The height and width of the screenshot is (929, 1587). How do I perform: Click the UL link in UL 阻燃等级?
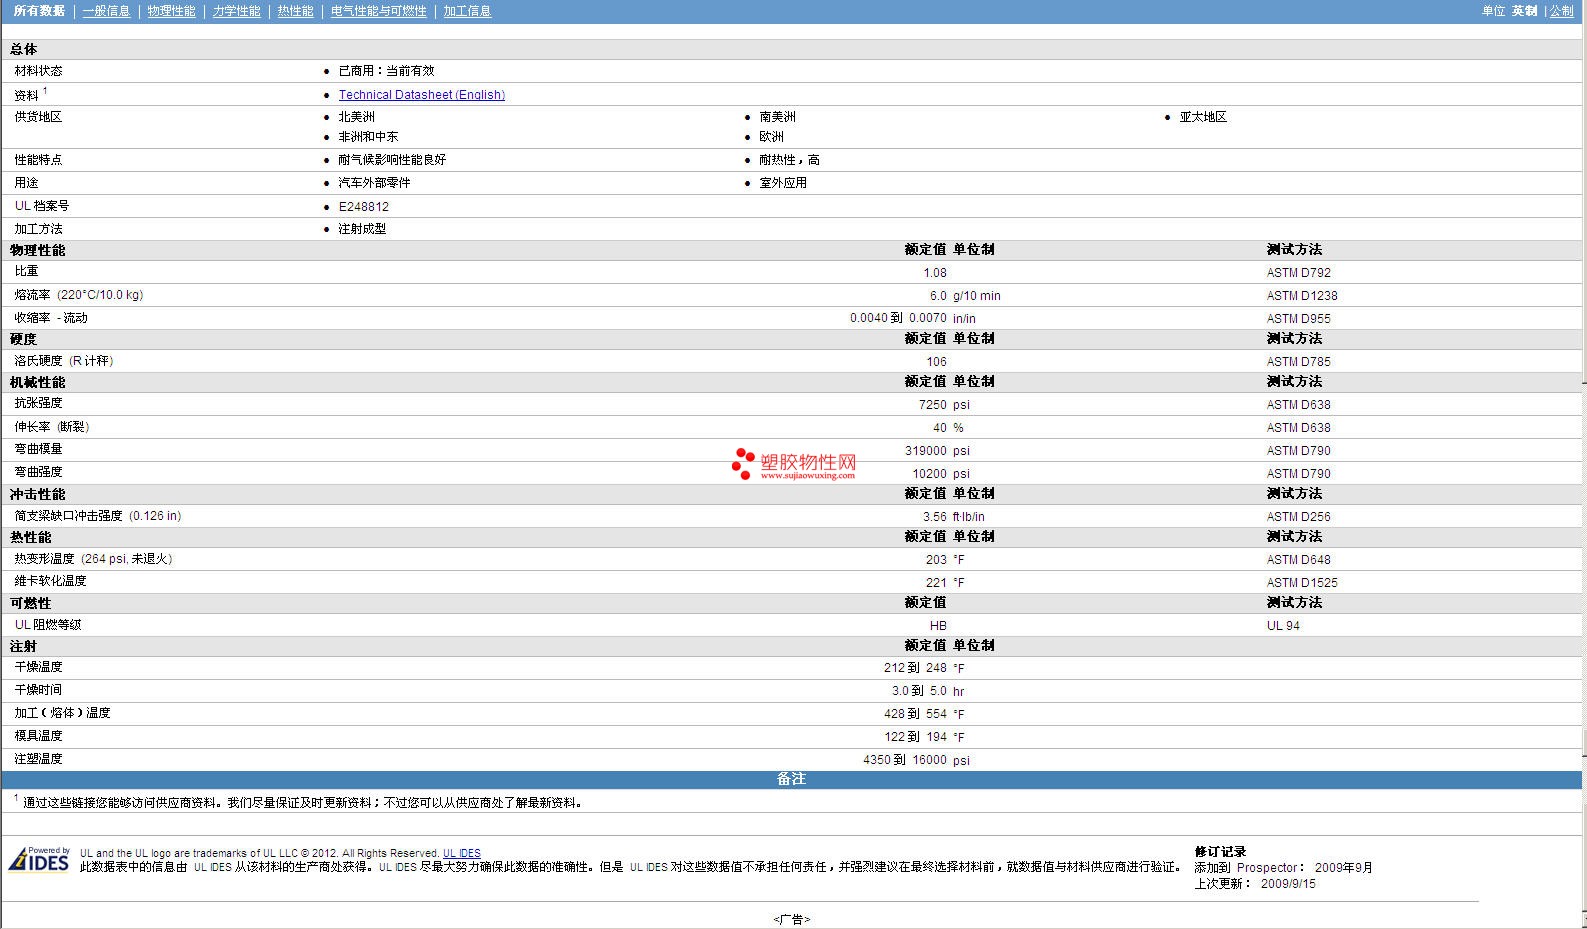[x=22, y=625]
